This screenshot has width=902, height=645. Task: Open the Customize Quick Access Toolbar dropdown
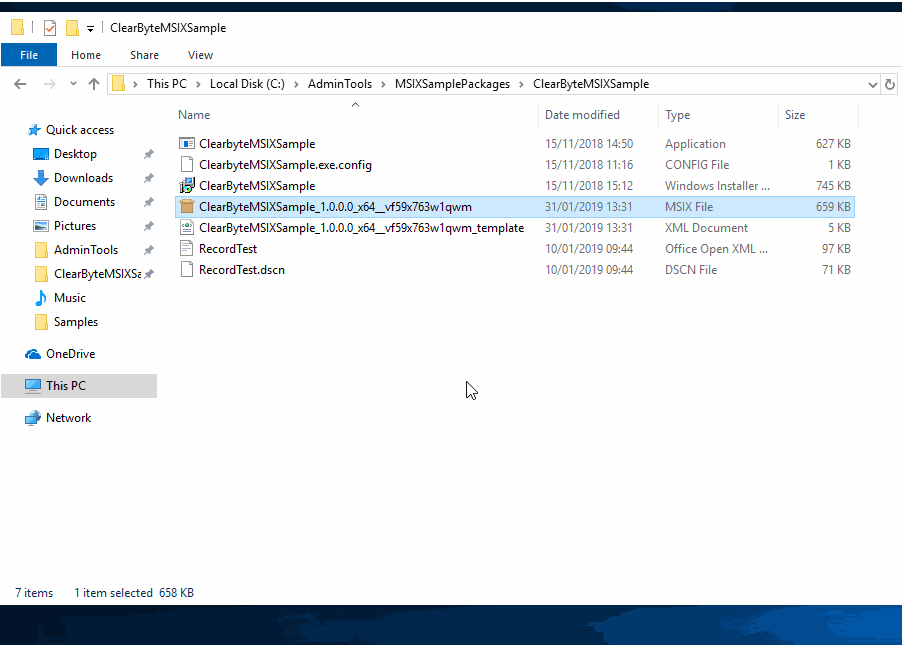click(x=90, y=28)
